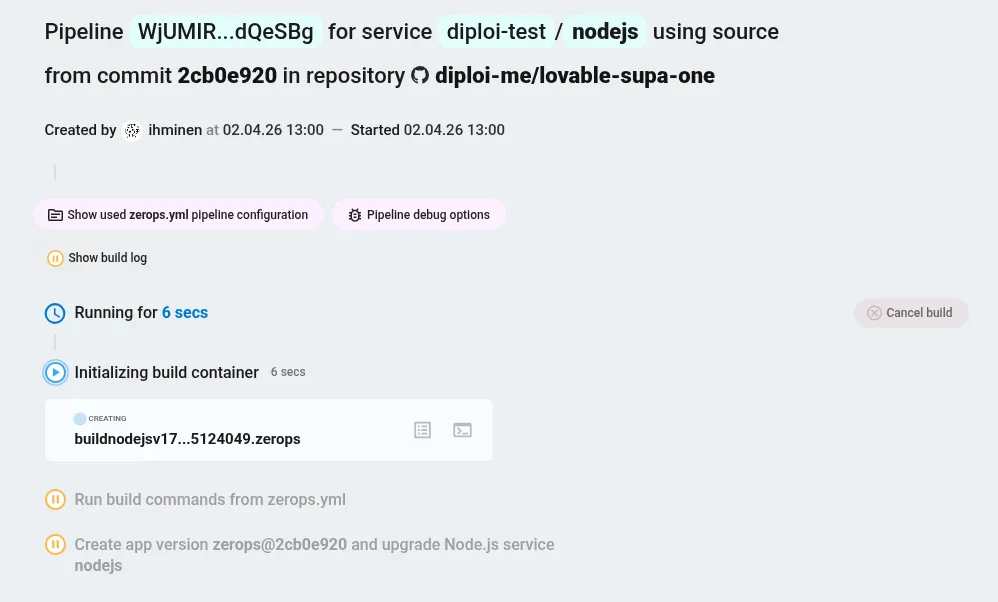Click the WjUMIR...dQeSBg pipeline ID chip
This screenshot has height=602, width=998.
coord(225,31)
